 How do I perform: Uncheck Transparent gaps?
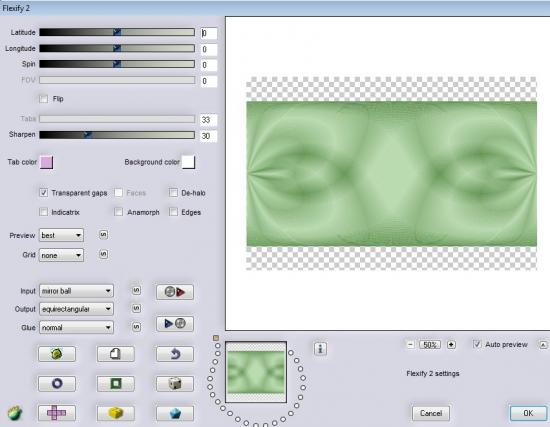click(43, 193)
